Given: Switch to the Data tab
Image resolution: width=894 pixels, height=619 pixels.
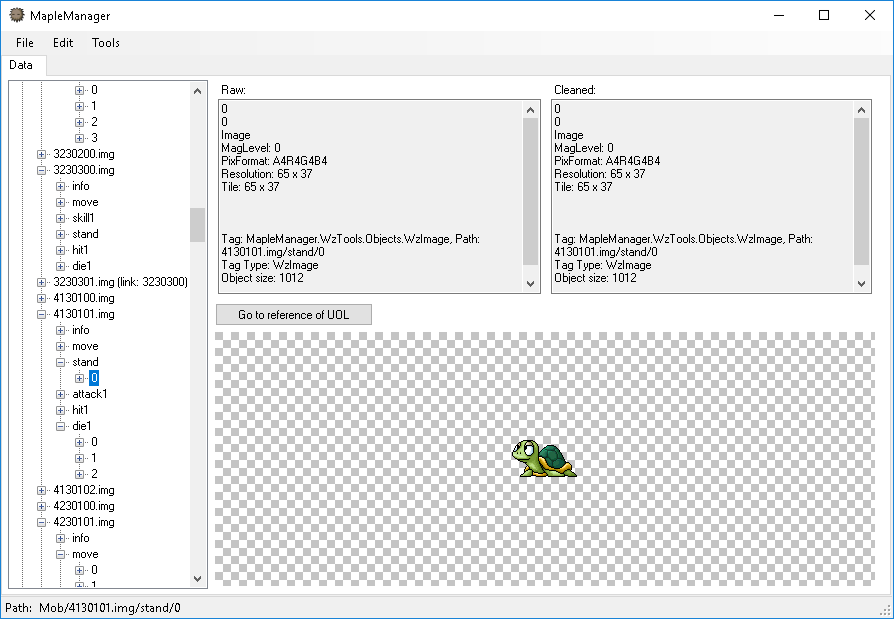Looking at the screenshot, I should click(x=21, y=65).
